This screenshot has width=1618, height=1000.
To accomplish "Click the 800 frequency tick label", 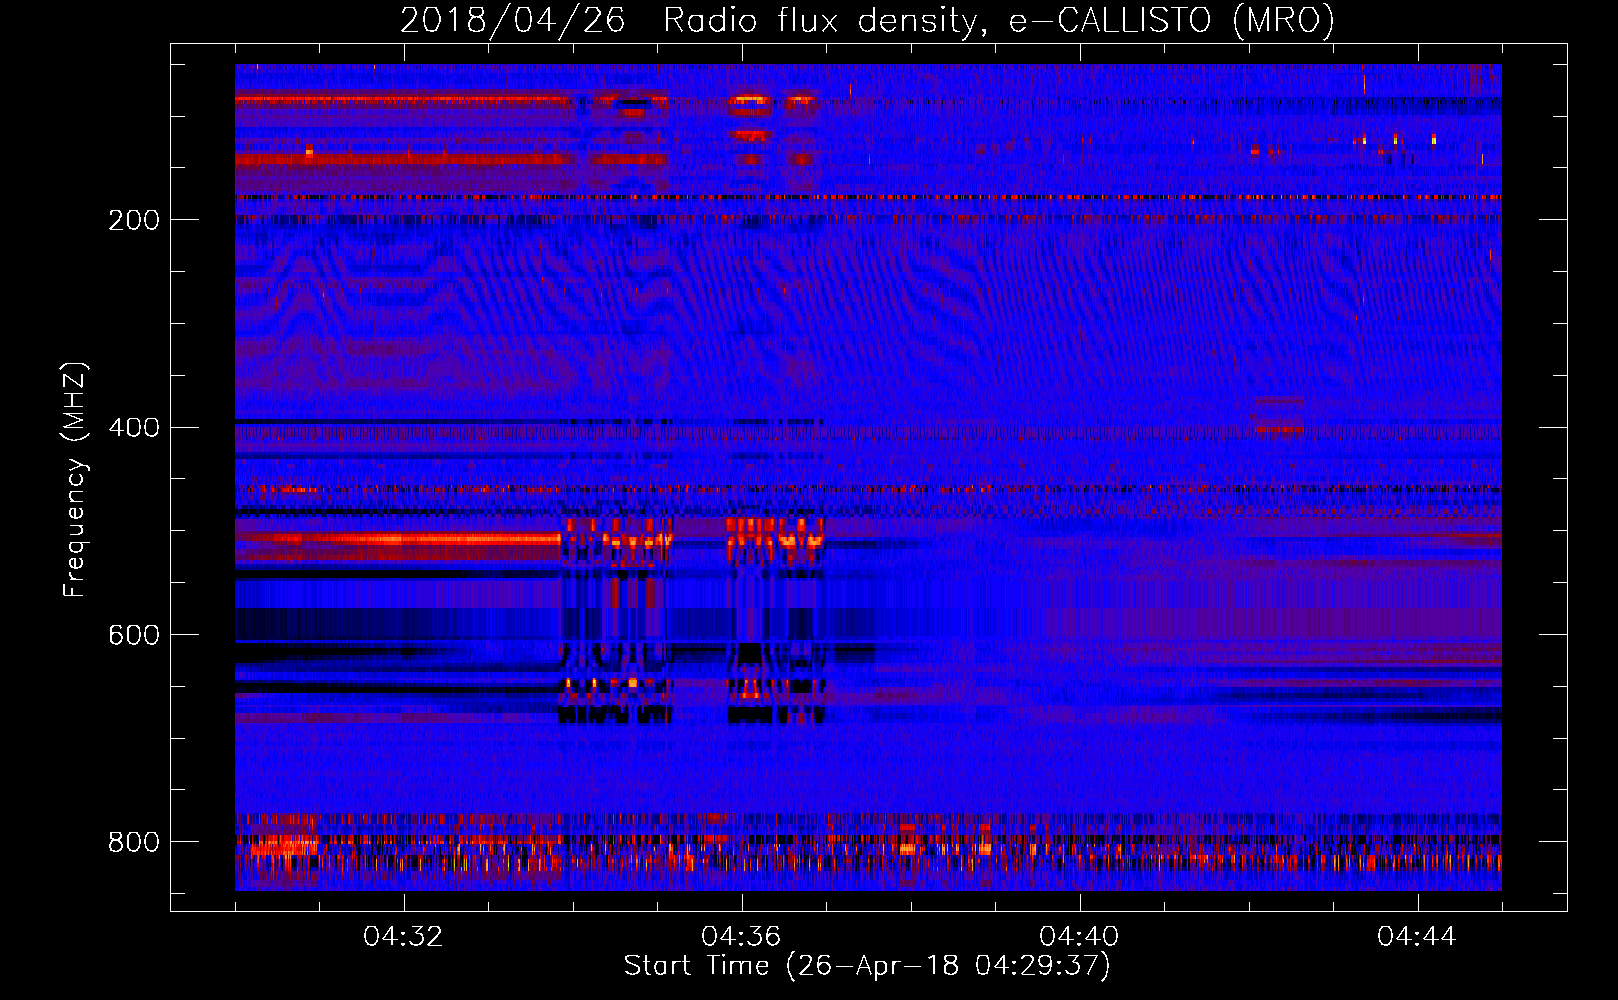I will 134,842.
